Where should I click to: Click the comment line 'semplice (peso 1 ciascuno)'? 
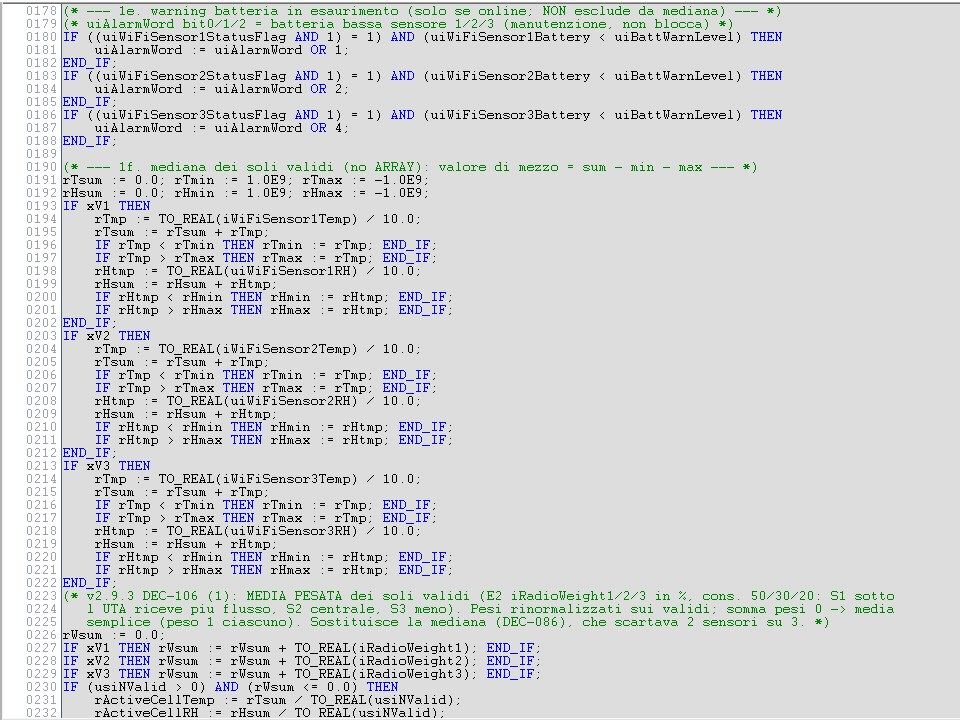(x=458, y=622)
